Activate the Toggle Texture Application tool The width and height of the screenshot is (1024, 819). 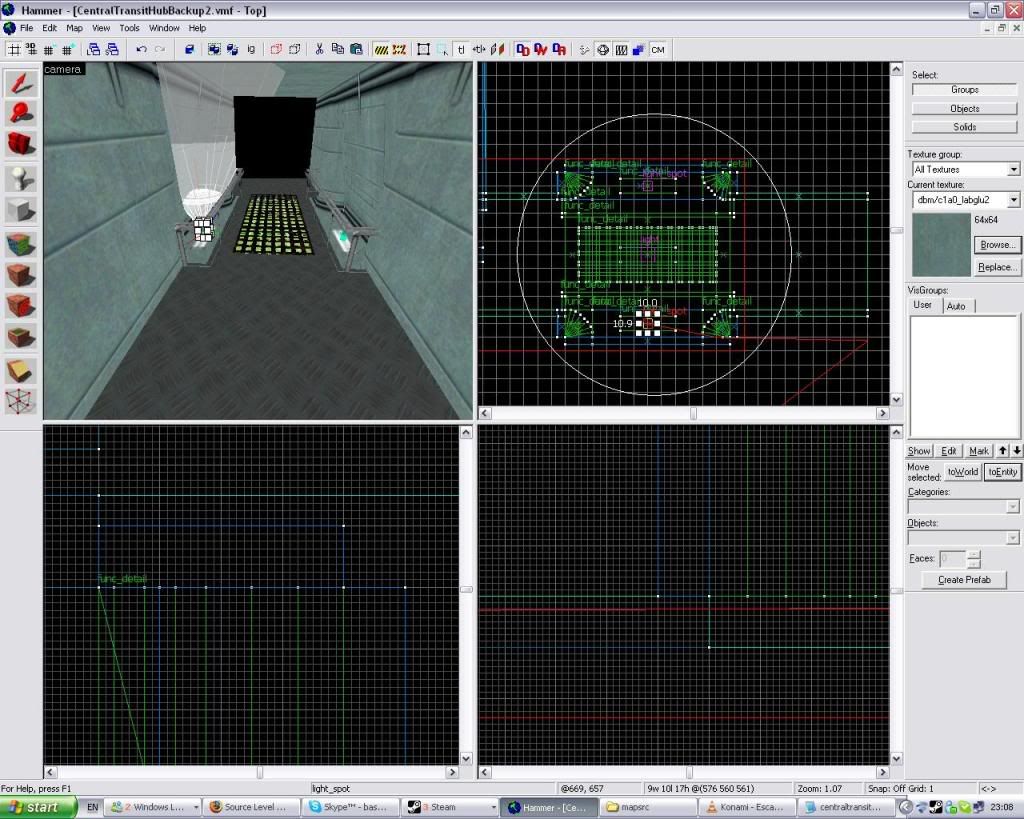21,244
